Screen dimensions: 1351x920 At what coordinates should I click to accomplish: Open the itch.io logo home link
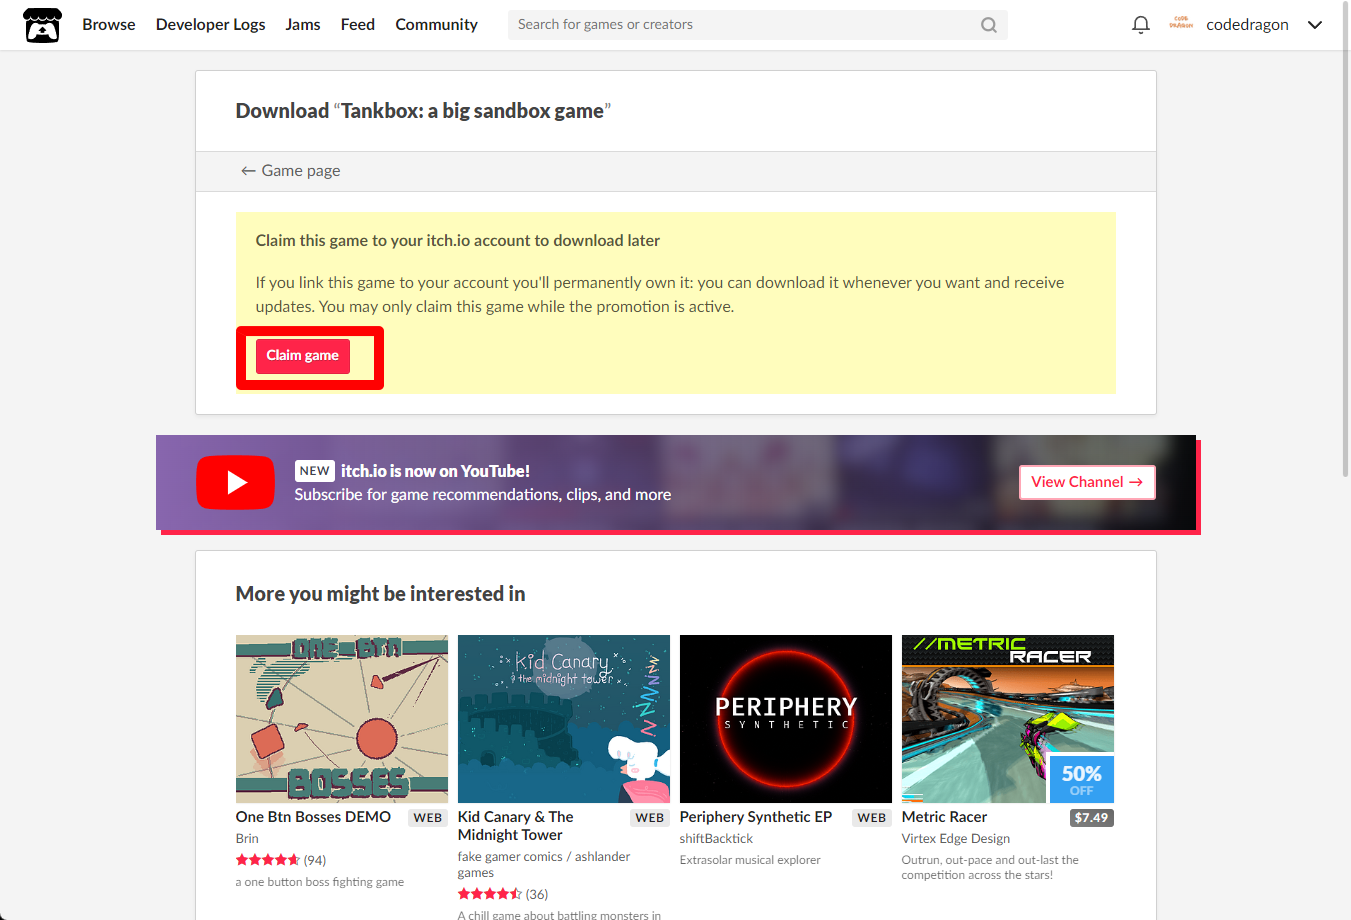click(x=42, y=25)
